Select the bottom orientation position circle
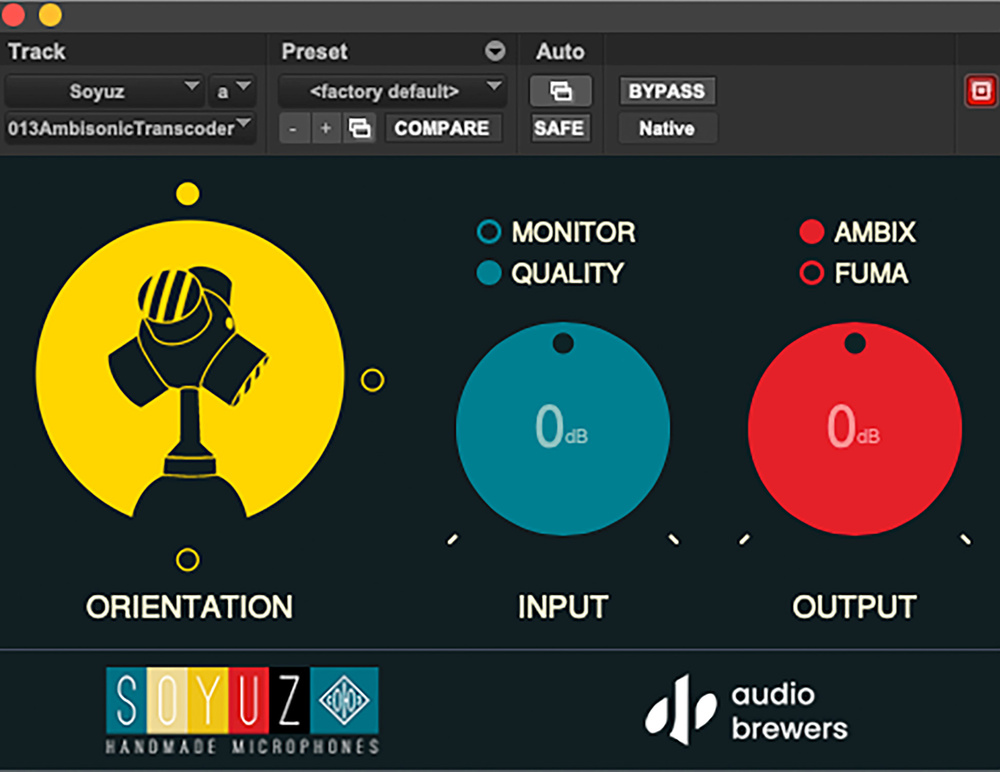This screenshot has height=772, width=1000. pos(187,559)
